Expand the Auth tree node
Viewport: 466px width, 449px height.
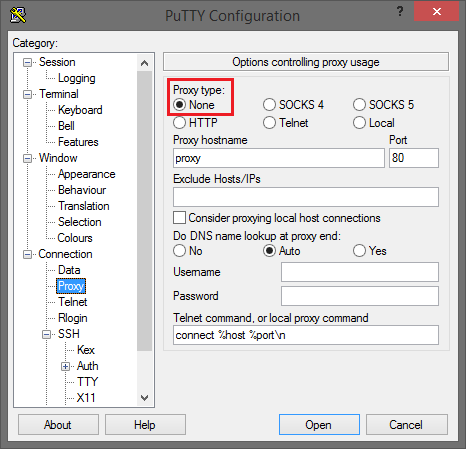pyautogui.click(x=65, y=367)
